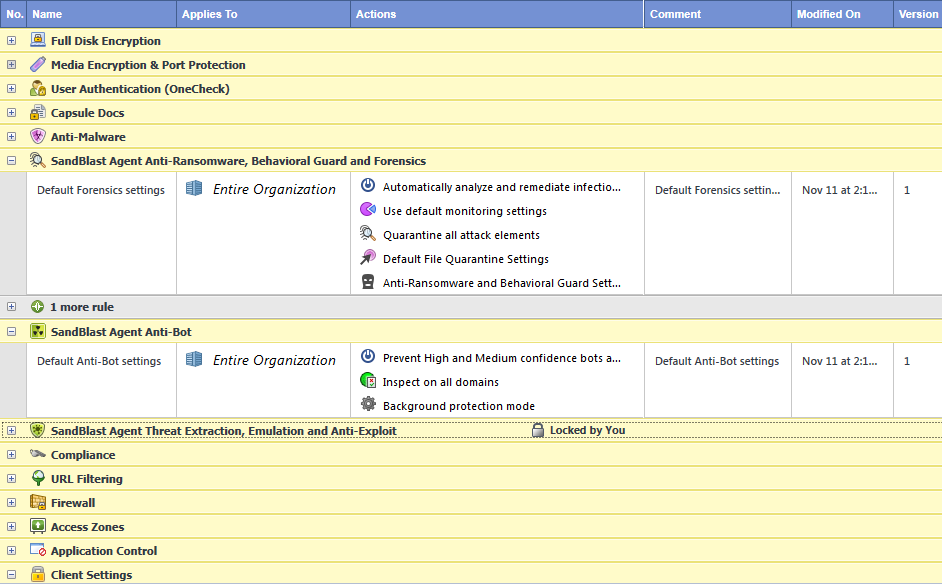The height and width of the screenshot is (584, 942).
Task: Select the Default Anti-Bot settings rule name
Action: (x=99, y=361)
